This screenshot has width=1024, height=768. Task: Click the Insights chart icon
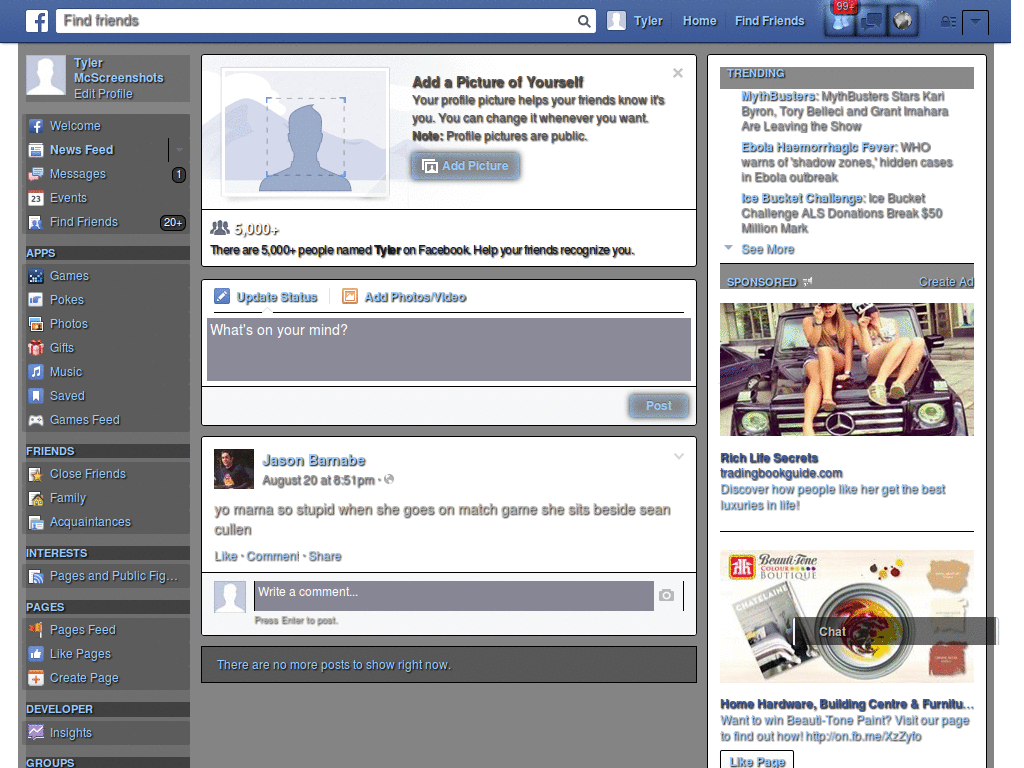tap(36, 733)
